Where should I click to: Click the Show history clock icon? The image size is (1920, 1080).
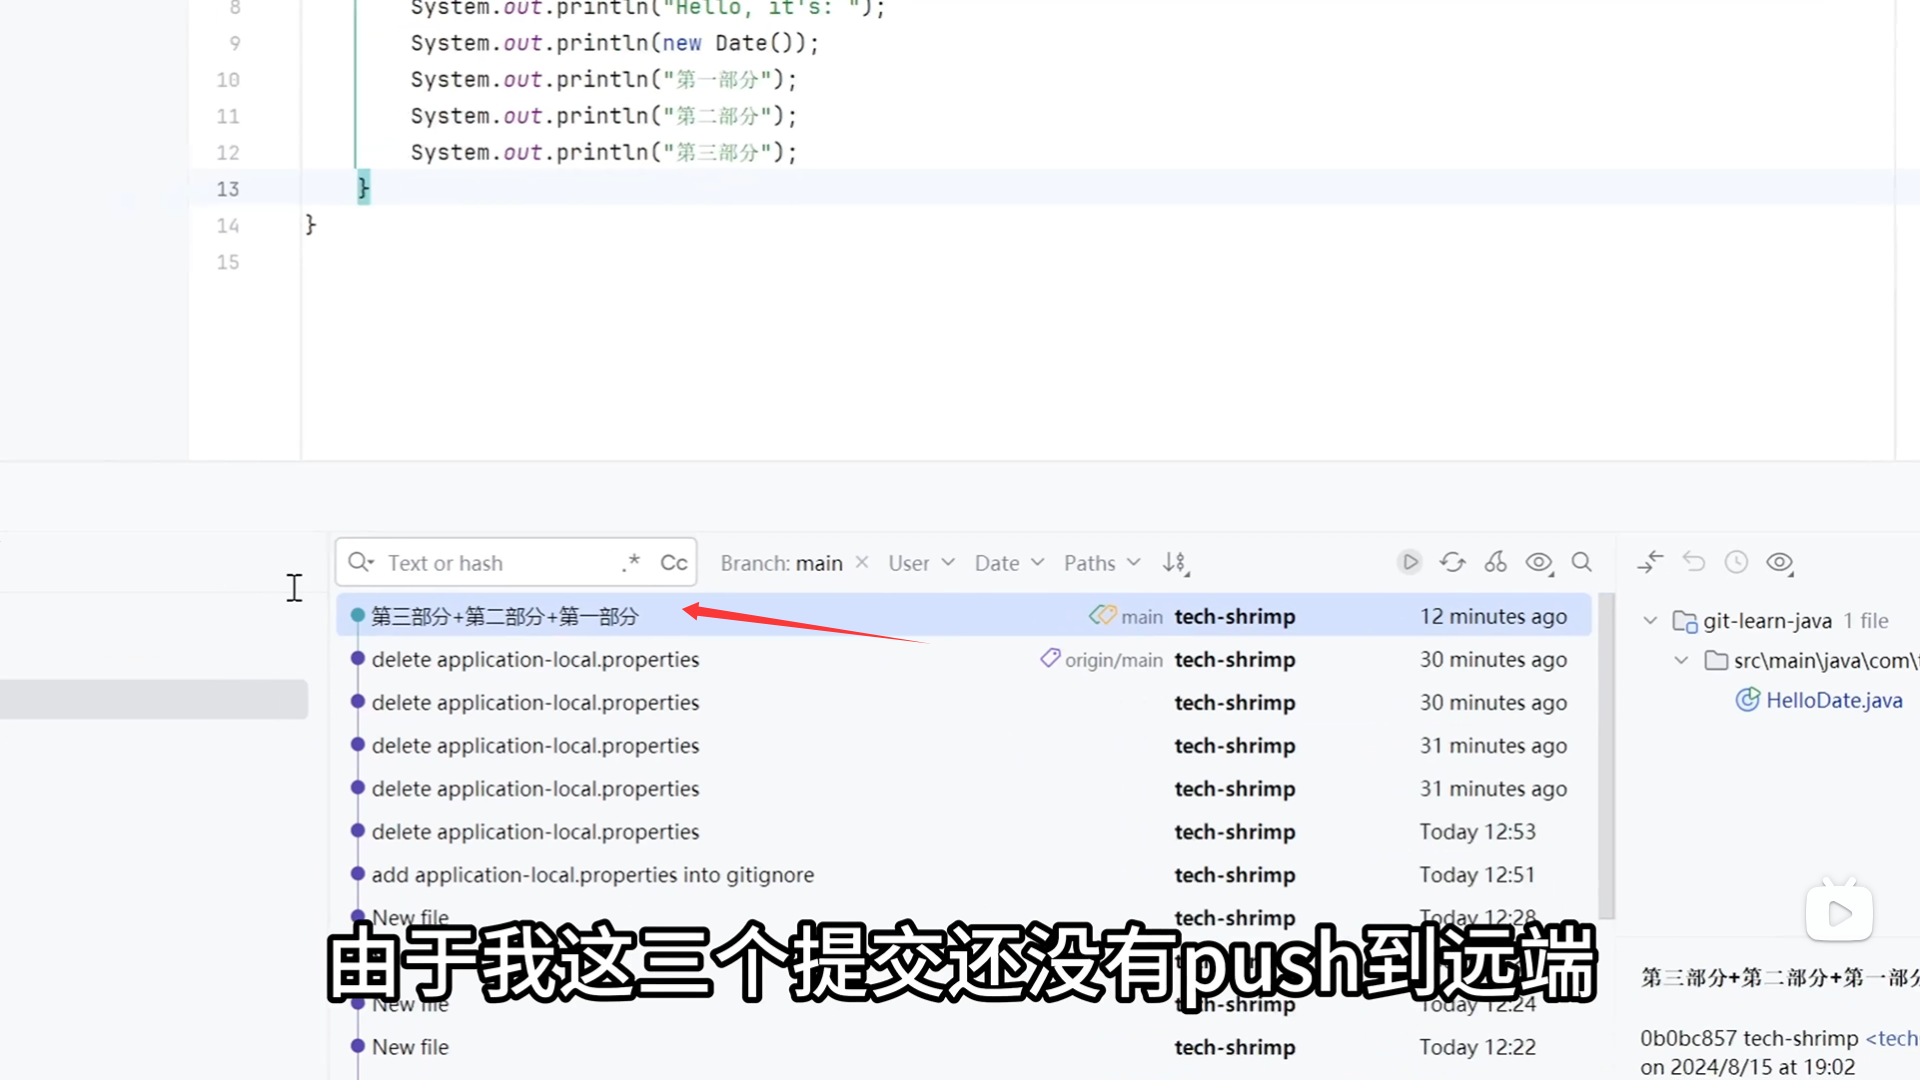click(x=1736, y=562)
